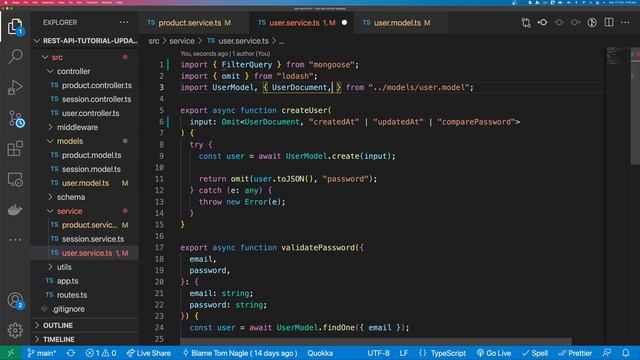Switch to the user.service.ts tab
The width and height of the screenshot is (640, 360).
pos(302,23)
